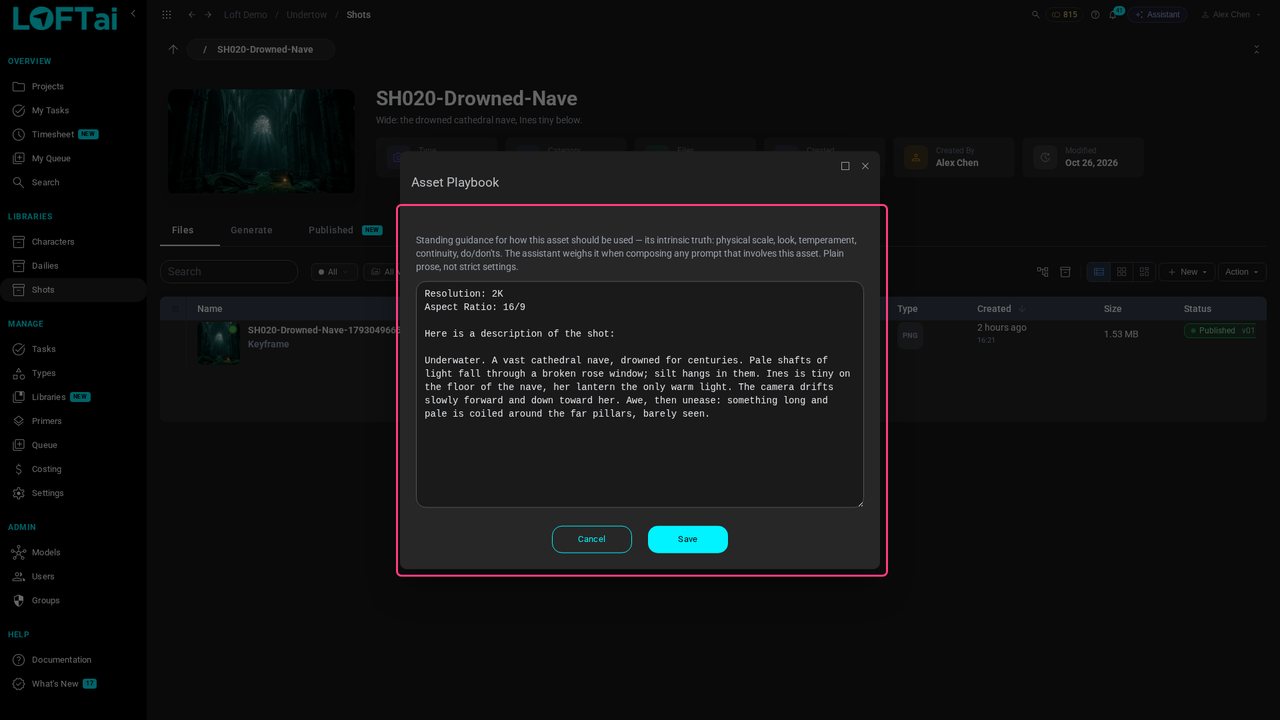Close the Asset Playbook dialog

pyautogui.click(x=865, y=166)
